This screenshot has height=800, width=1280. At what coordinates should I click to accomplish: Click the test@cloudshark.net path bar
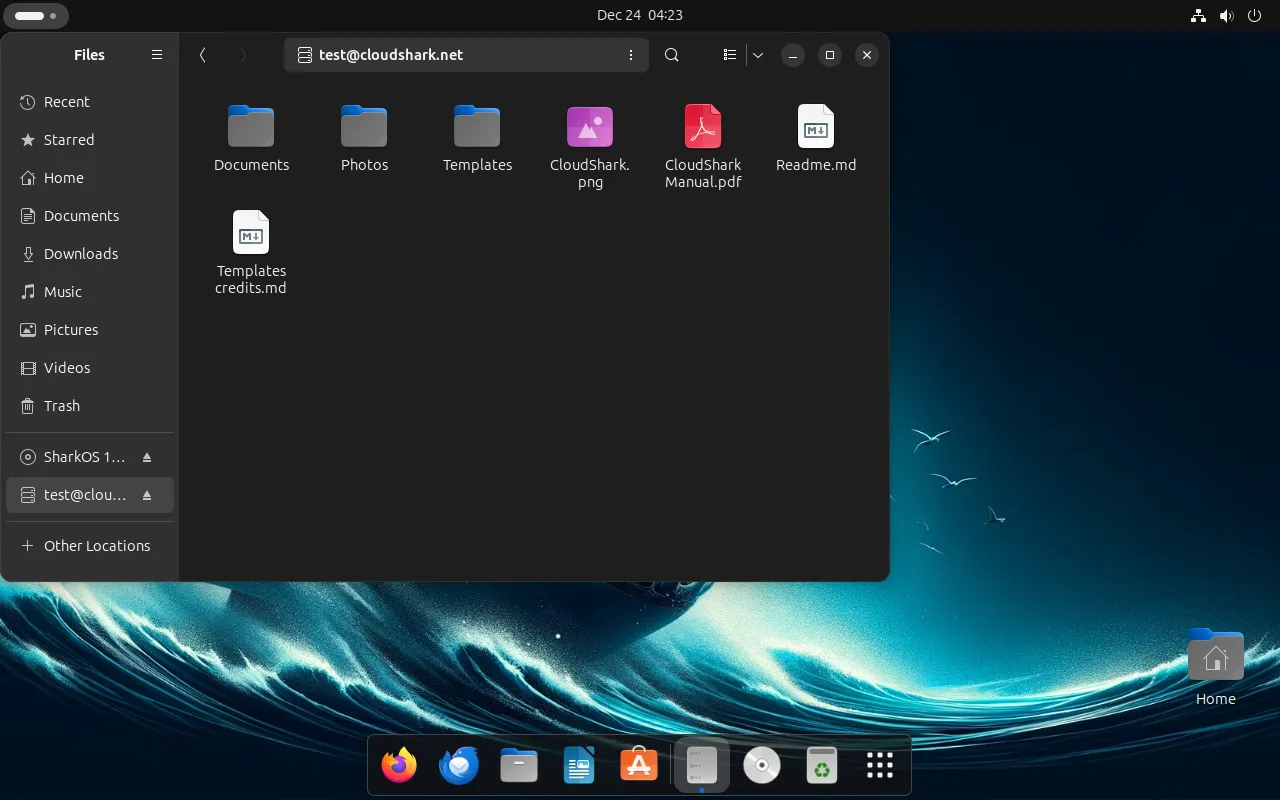[x=466, y=55]
